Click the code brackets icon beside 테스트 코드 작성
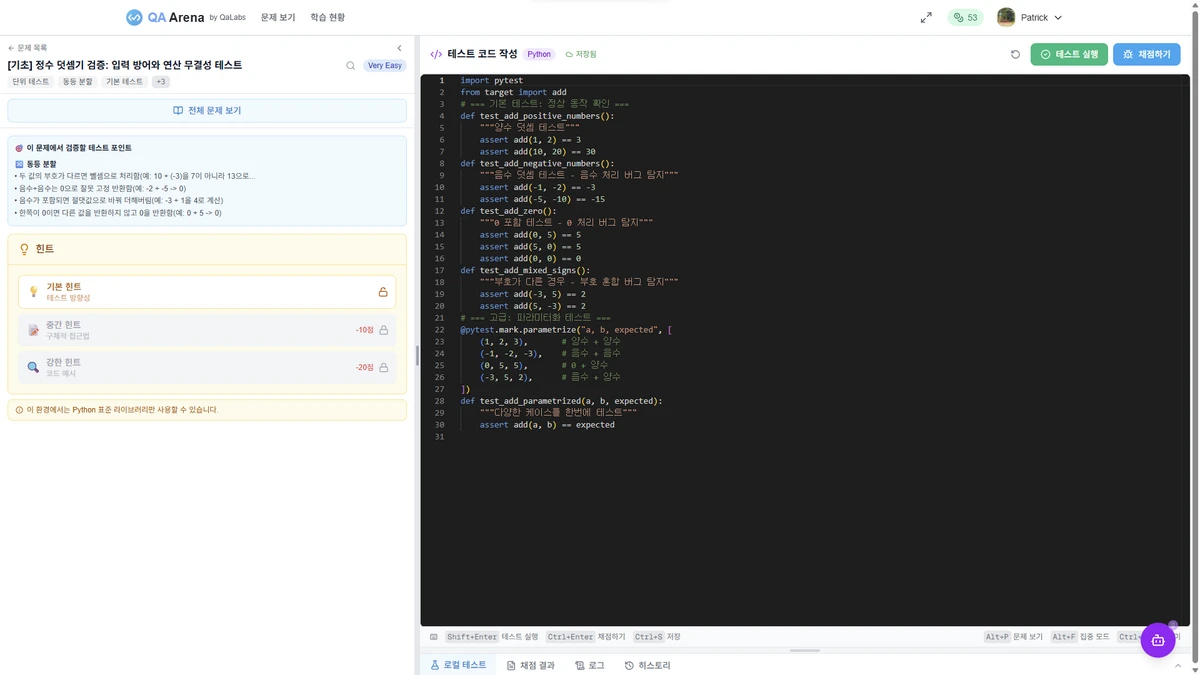1200x675 pixels. [436, 54]
